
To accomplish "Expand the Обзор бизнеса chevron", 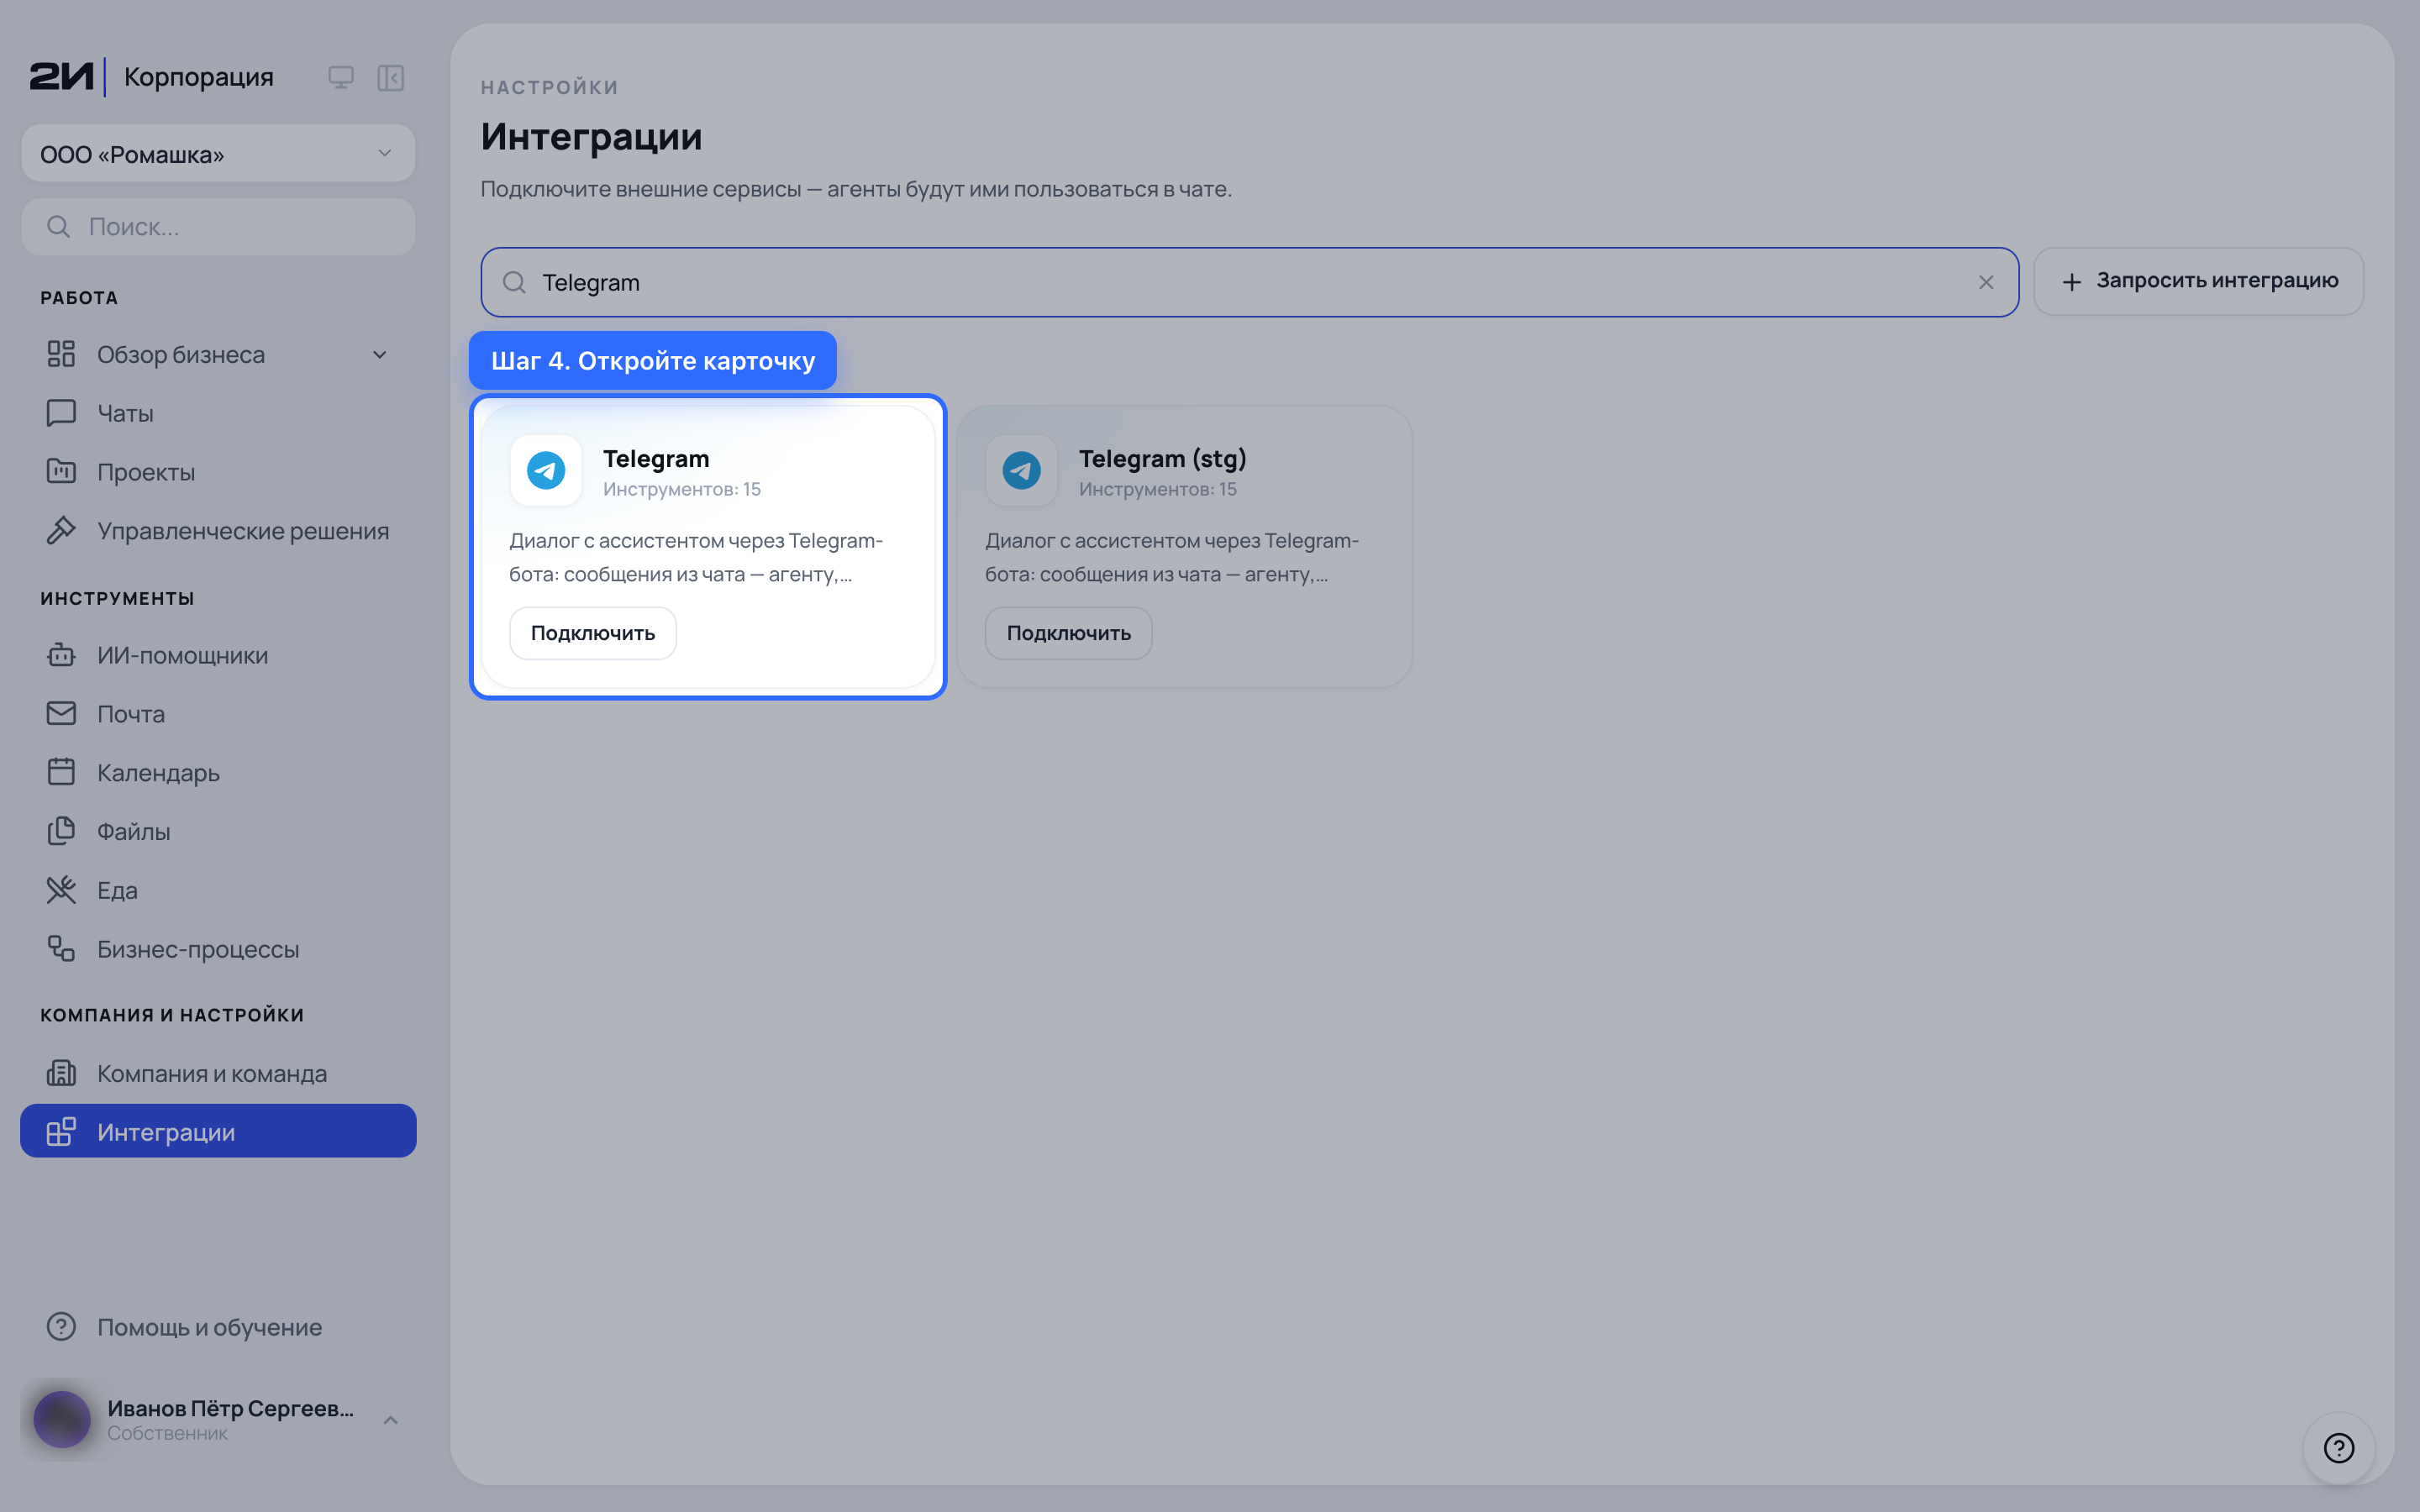I will click(x=380, y=355).
